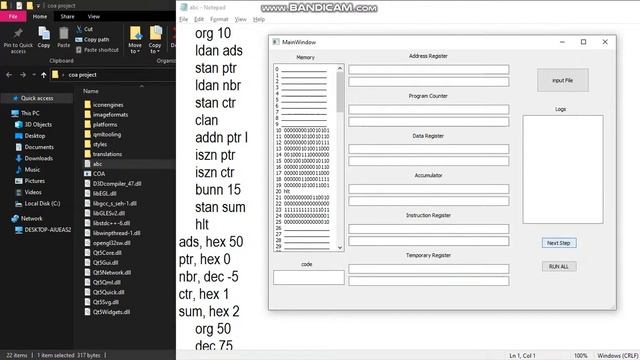640x360 pixels.
Task: Open Notepad's Help menu
Action: click(259, 19)
